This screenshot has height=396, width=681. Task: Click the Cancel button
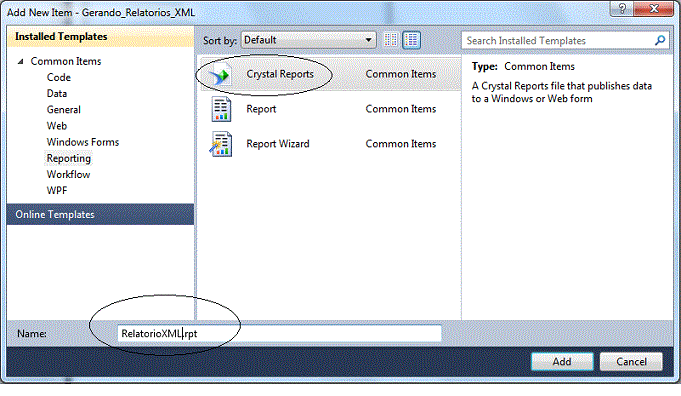[x=631, y=361]
